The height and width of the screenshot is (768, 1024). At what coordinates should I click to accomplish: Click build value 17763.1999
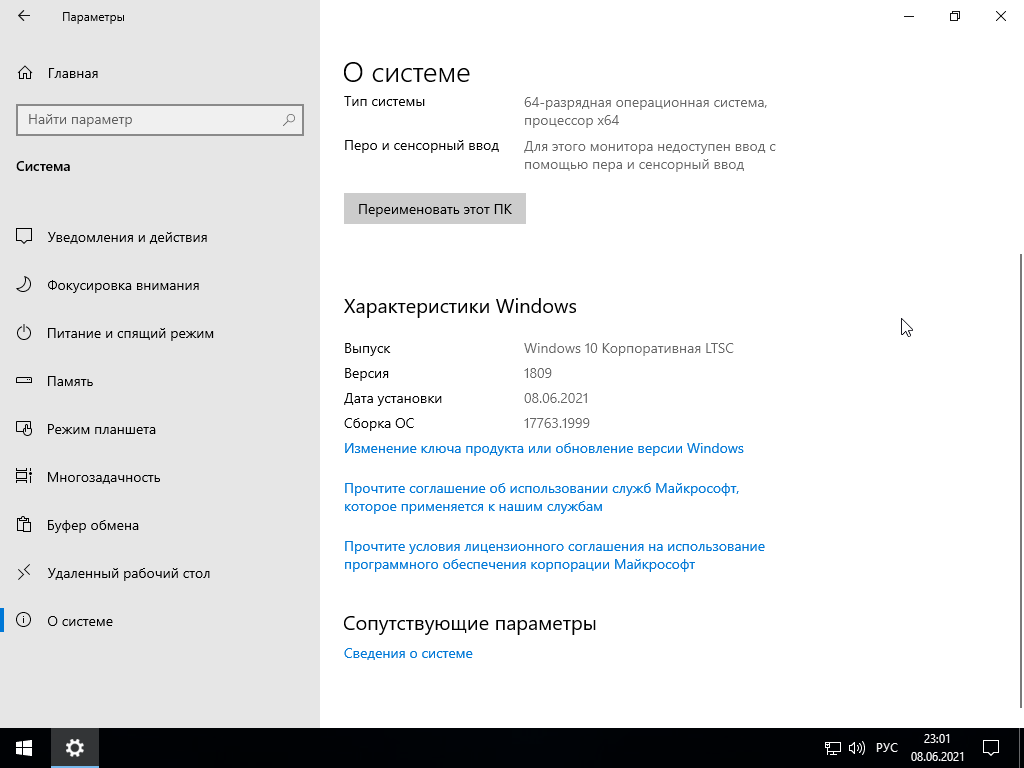click(x=556, y=423)
